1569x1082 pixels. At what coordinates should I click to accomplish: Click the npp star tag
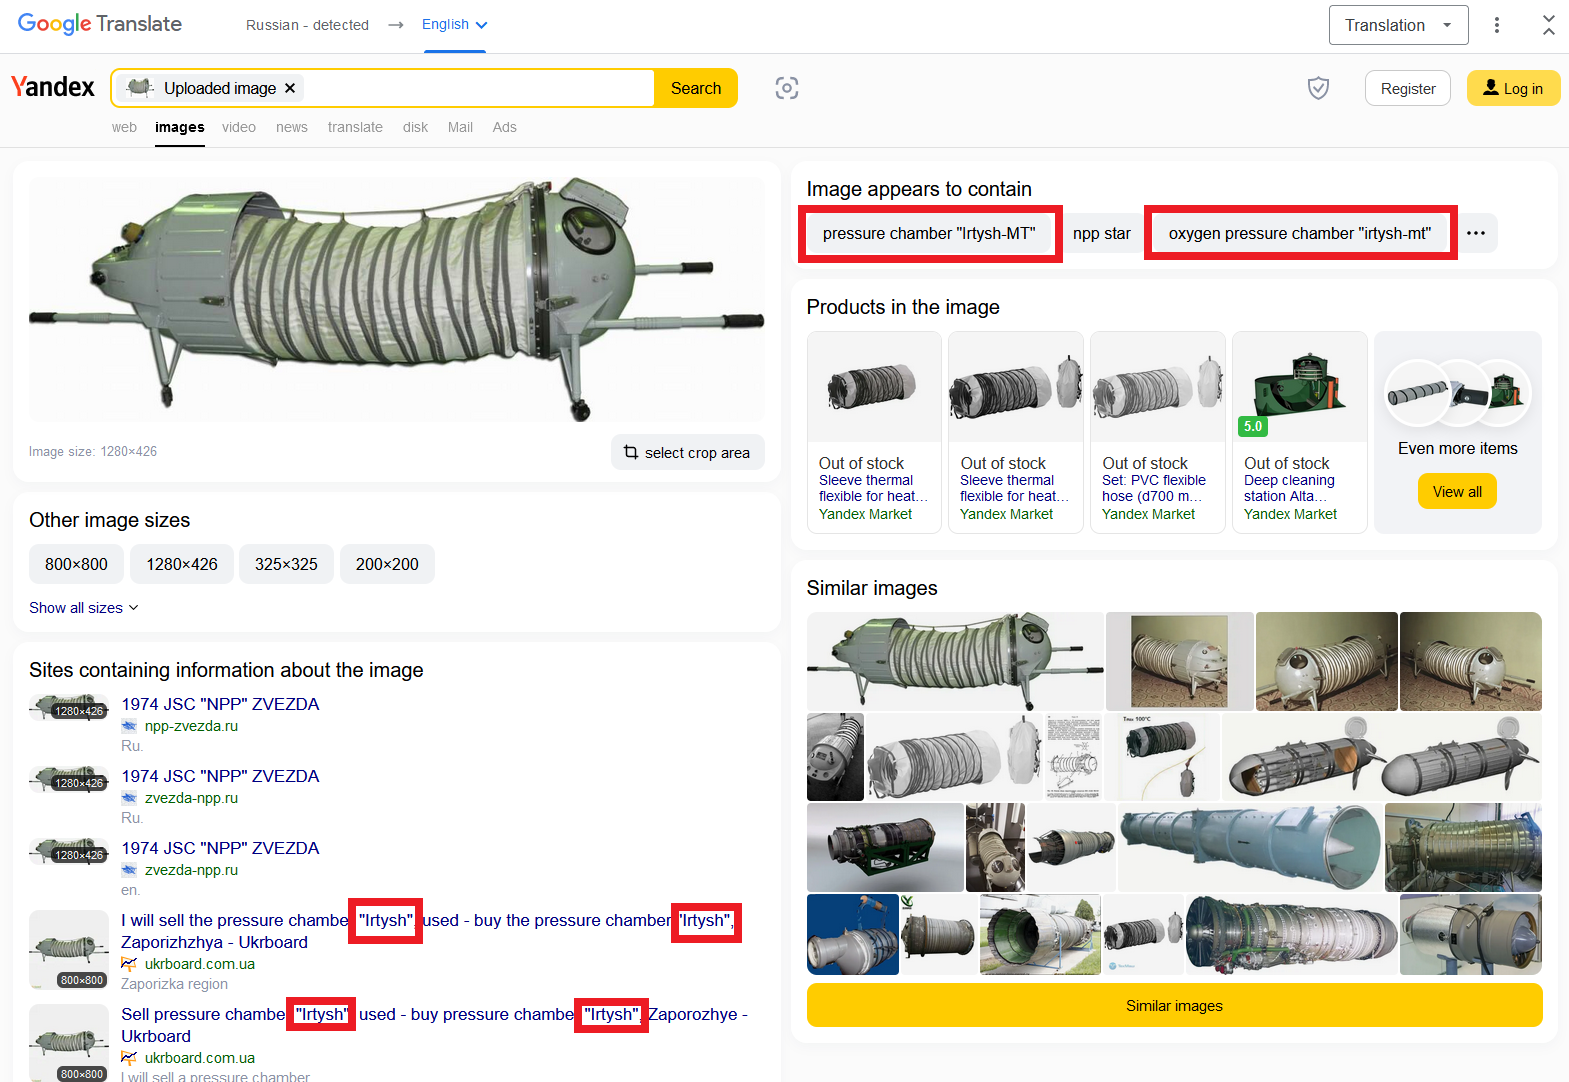point(1101,233)
